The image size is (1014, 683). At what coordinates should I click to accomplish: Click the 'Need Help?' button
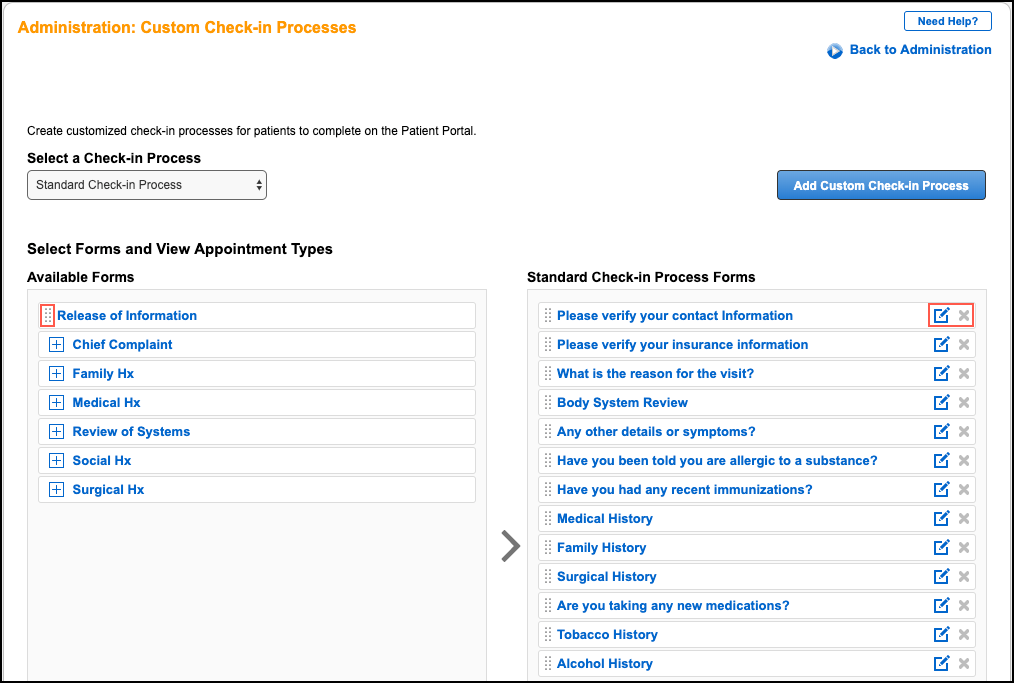click(946, 20)
